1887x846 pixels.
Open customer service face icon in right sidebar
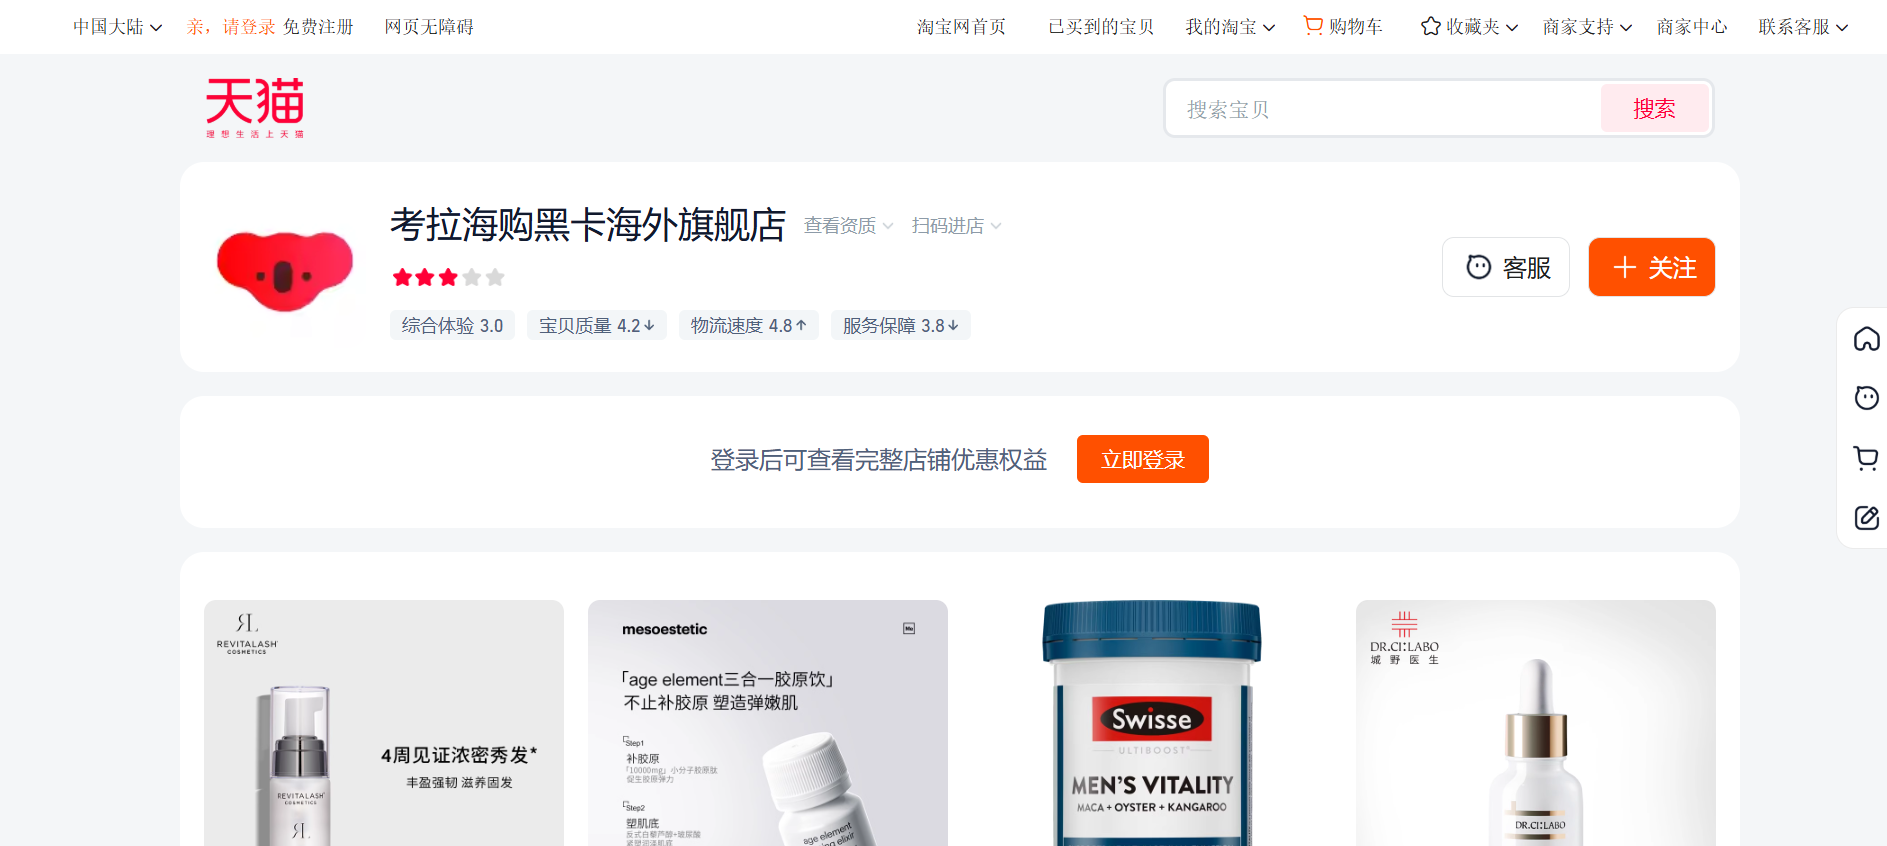coord(1866,398)
